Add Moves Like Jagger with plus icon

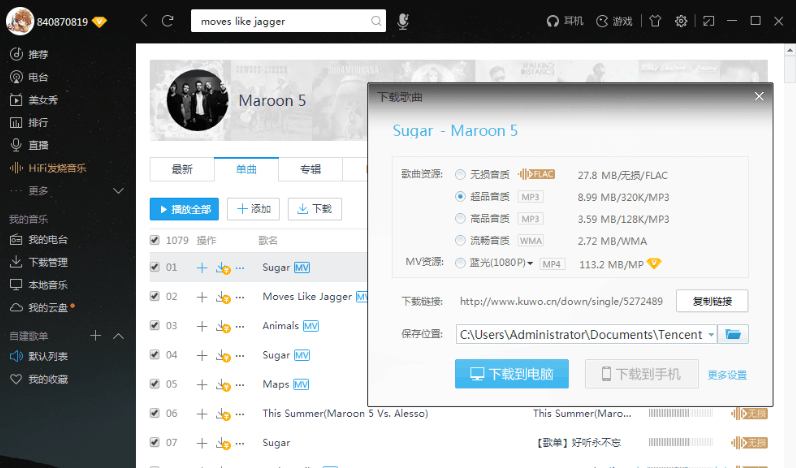coord(202,297)
